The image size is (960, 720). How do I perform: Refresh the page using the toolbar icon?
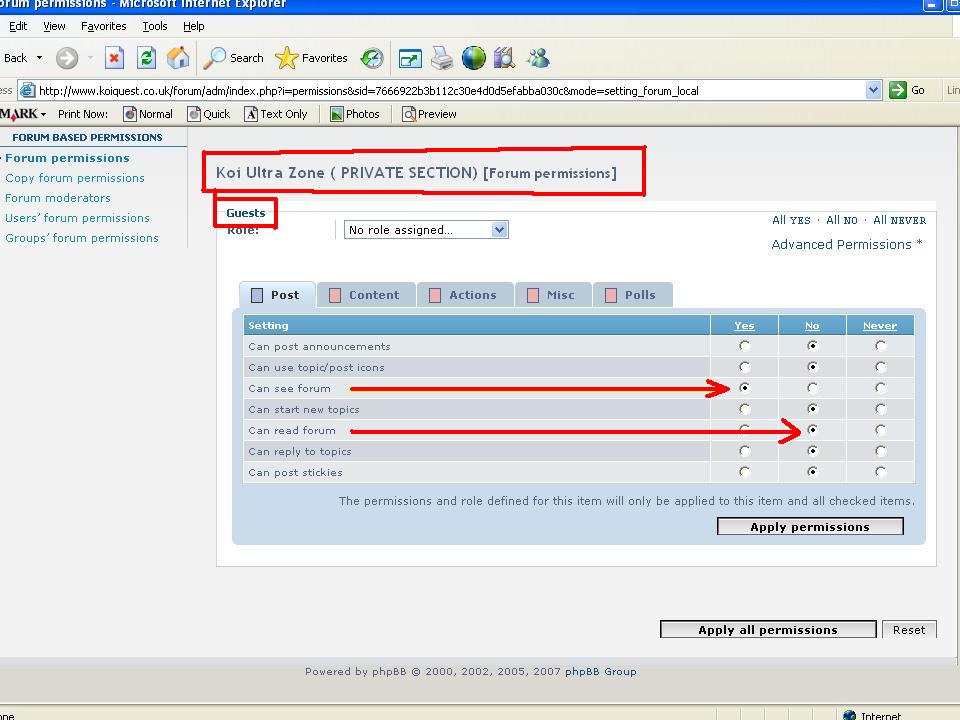(146, 58)
